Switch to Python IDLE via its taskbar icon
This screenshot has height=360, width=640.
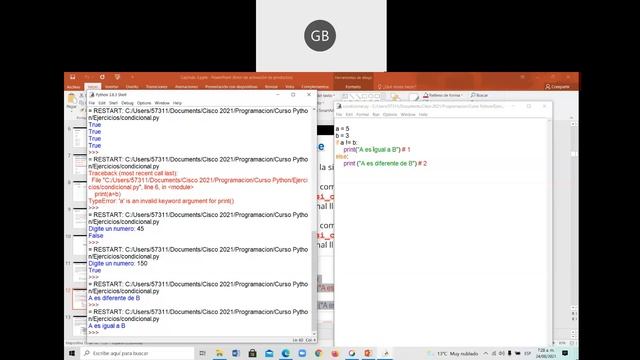pos(386,353)
